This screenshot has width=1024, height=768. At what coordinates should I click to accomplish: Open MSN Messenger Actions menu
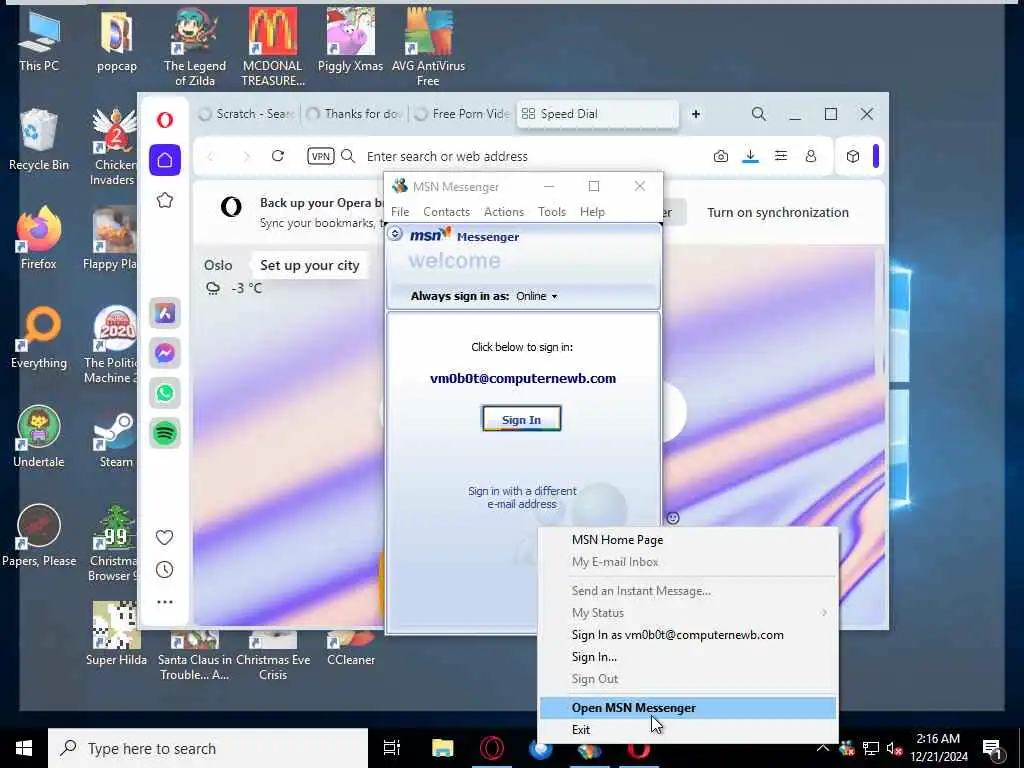pos(504,212)
